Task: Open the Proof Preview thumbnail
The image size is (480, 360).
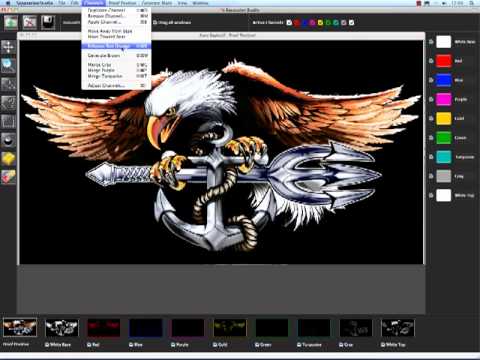Action: click(20, 327)
